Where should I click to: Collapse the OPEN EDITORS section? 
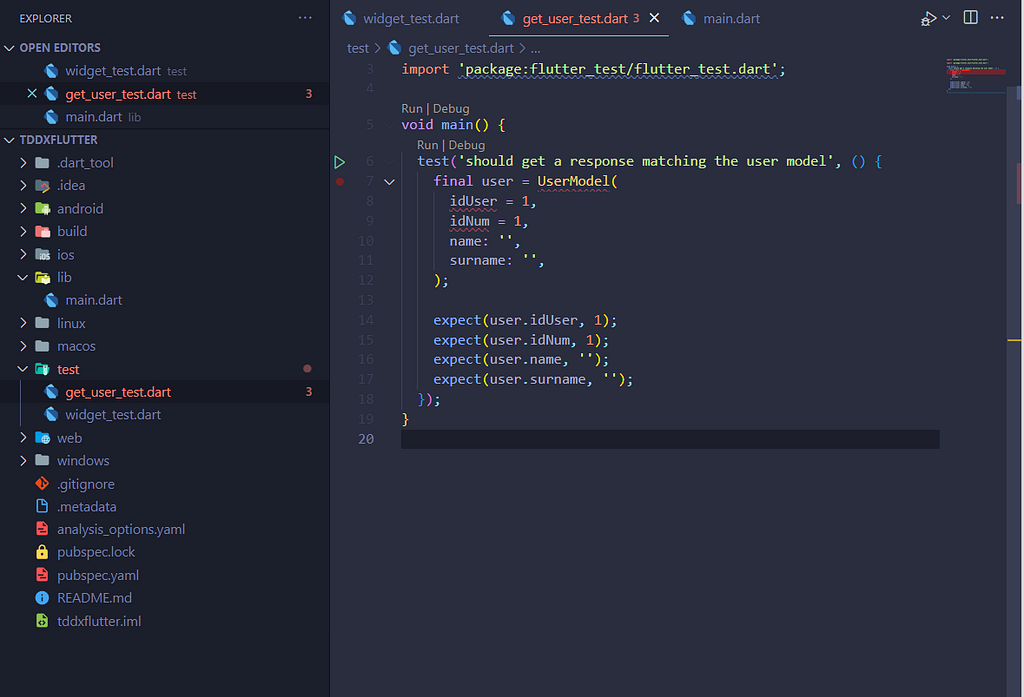click(10, 48)
